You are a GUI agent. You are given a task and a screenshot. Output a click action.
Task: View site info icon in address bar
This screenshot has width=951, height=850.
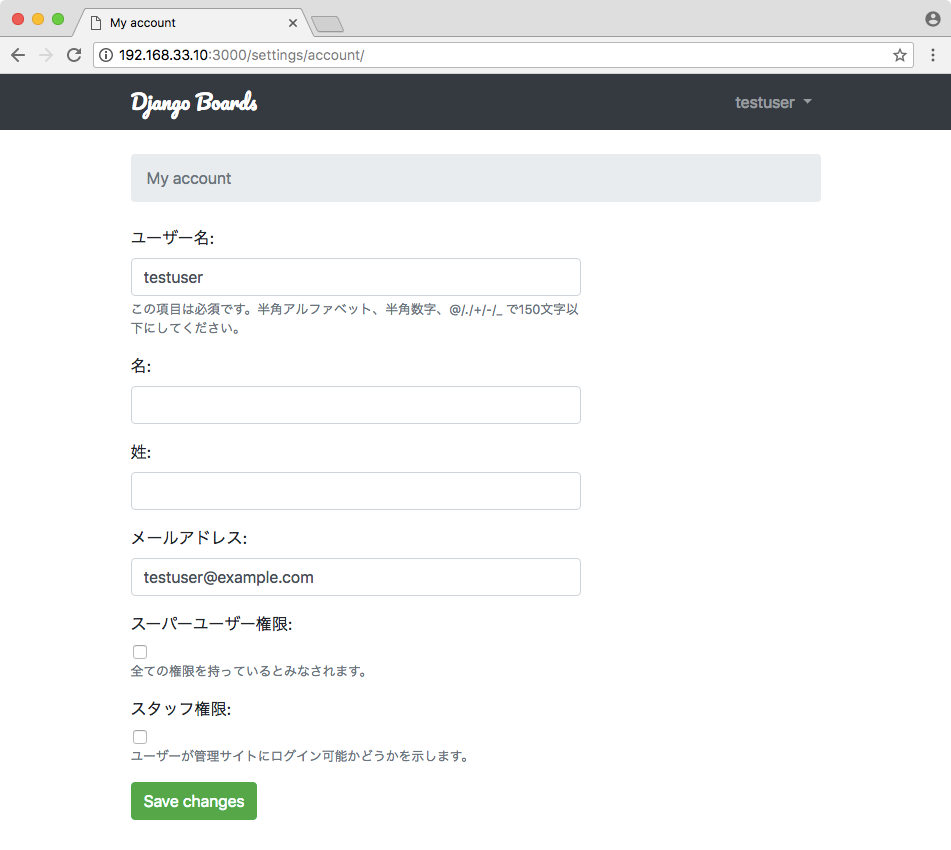(106, 55)
